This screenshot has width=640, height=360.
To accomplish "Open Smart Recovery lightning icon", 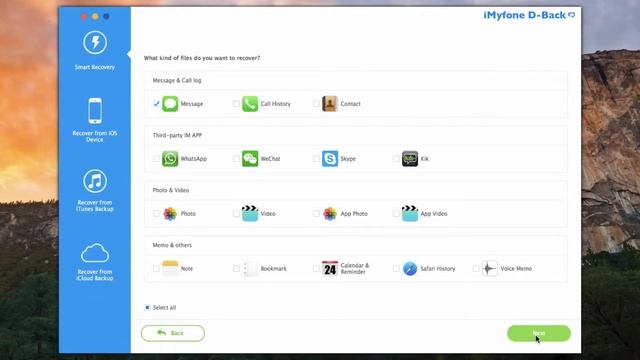I will coord(95,42).
